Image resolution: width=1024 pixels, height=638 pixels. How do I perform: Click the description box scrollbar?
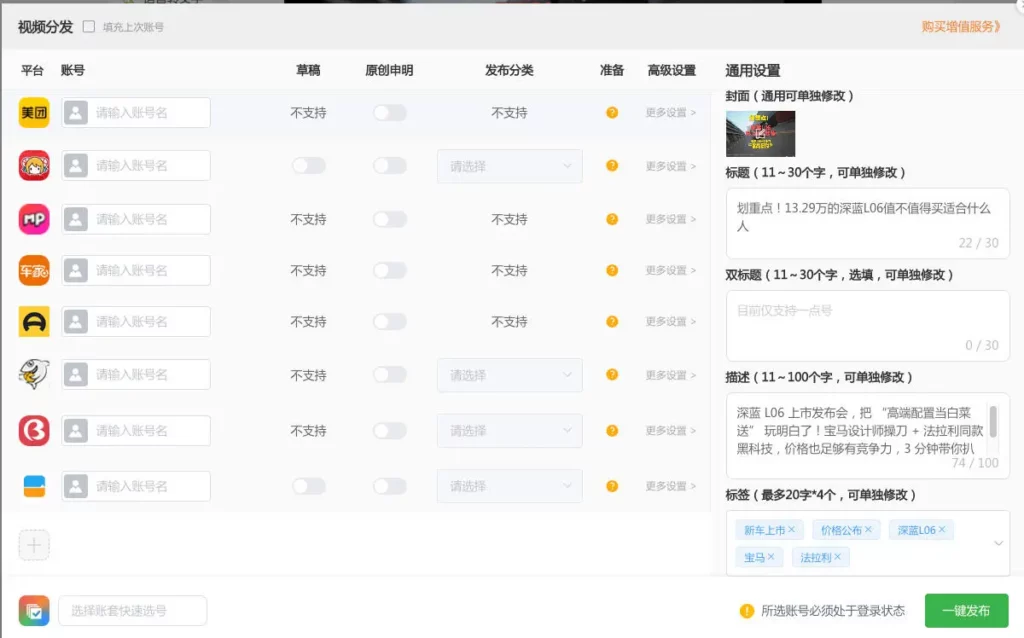coord(993,420)
